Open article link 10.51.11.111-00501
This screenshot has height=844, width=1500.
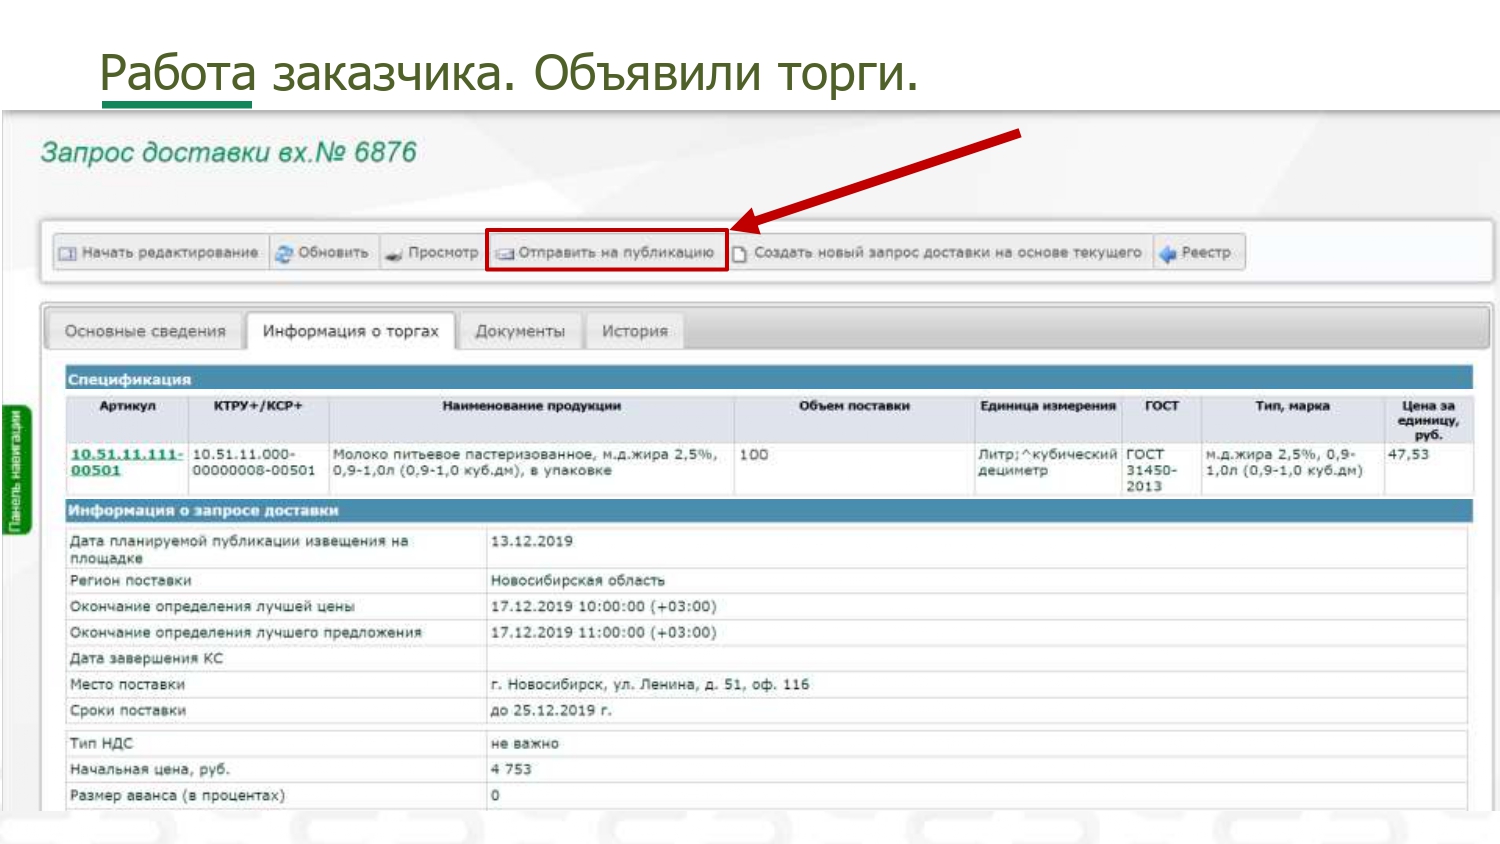coord(126,462)
